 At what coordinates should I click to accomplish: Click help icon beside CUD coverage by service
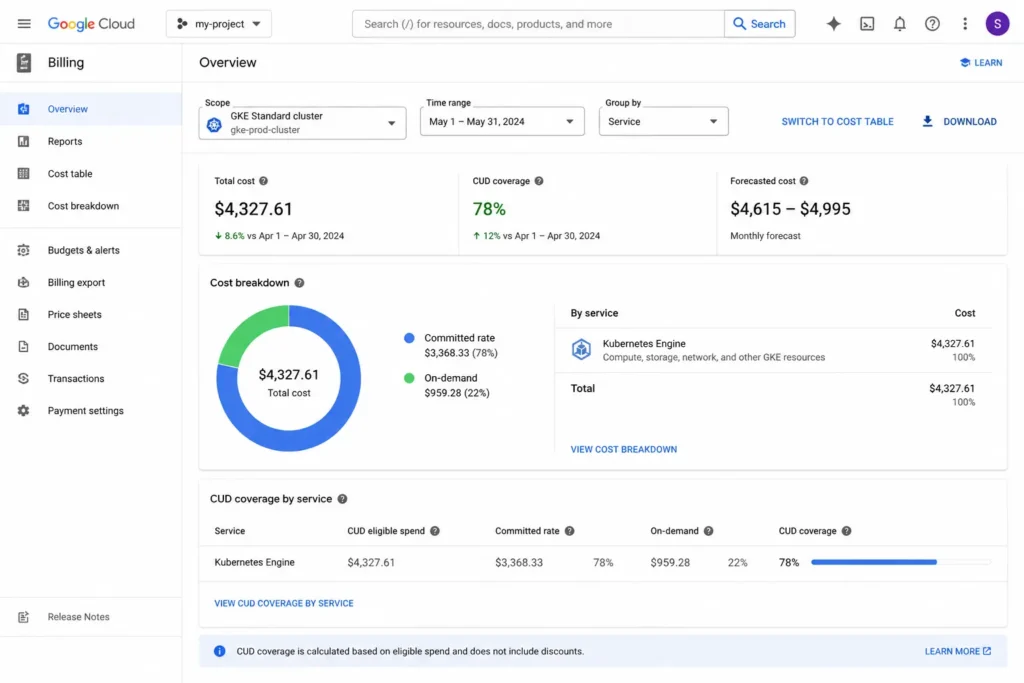[x=342, y=499]
